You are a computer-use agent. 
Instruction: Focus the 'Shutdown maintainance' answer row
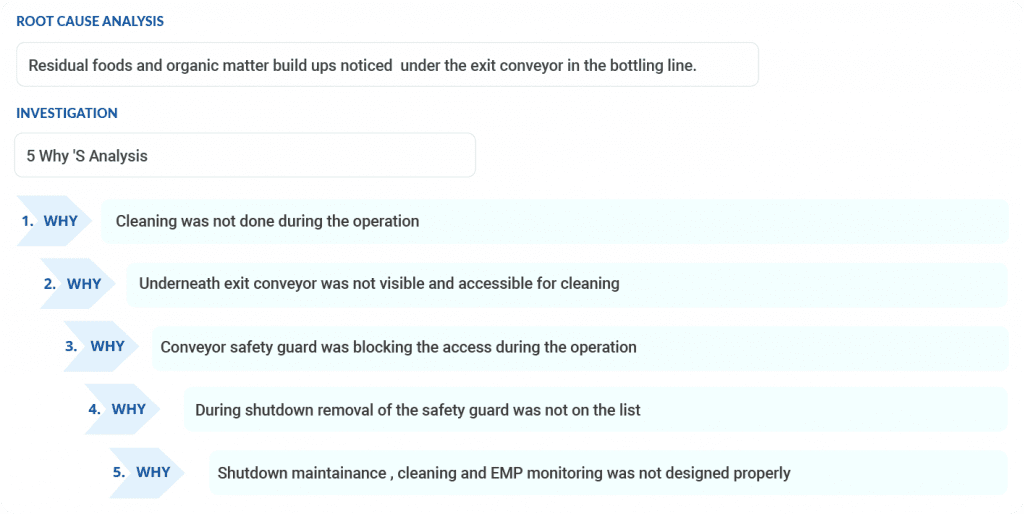point(608,472)
